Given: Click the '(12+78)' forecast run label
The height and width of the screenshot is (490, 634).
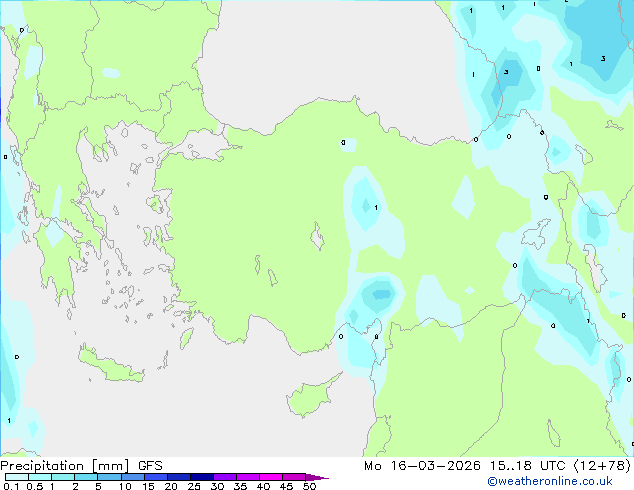Looking at the screenshot, I should 602,466.
